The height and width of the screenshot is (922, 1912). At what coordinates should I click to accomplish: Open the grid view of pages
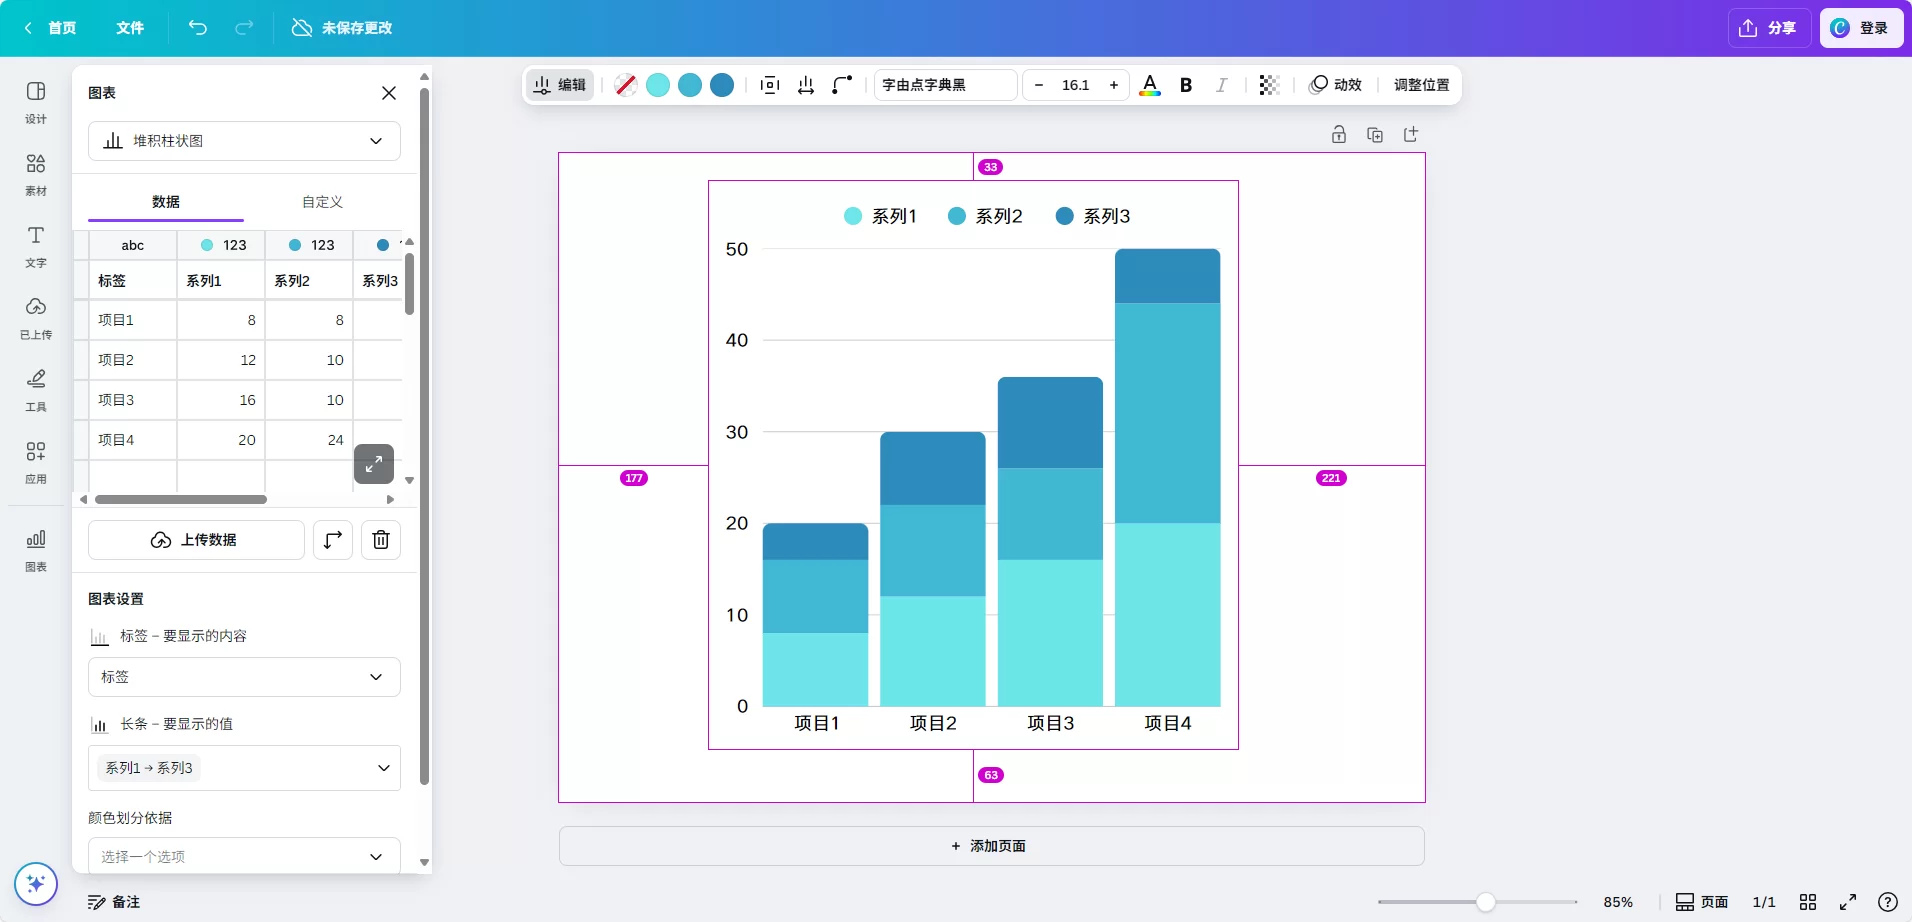coord(1808,902)
